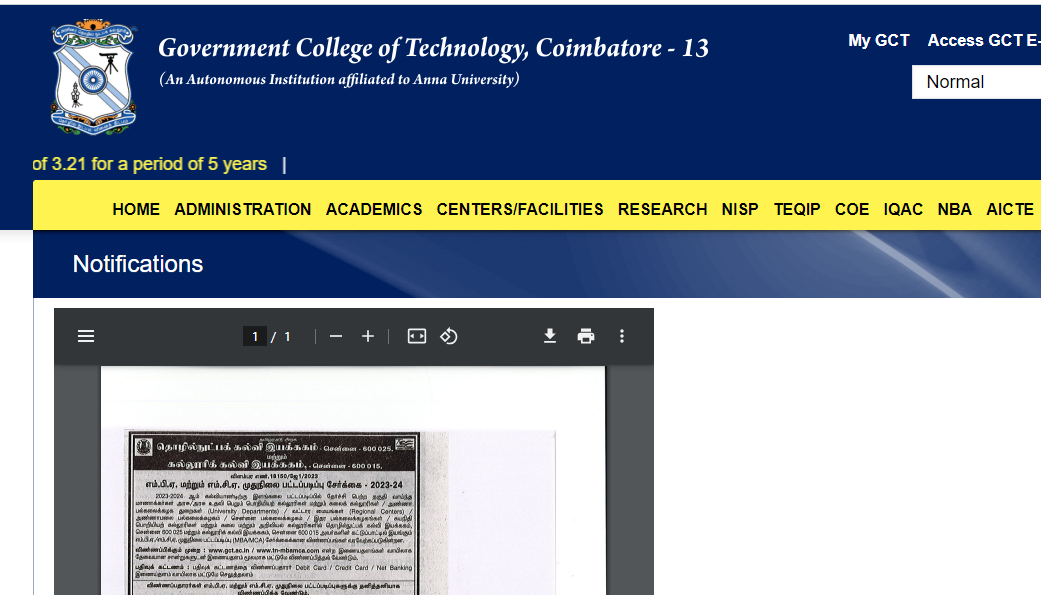This screenshot has width=1041, height=595.
Task: Open the COE menu
Action: [x=852, y=209]
